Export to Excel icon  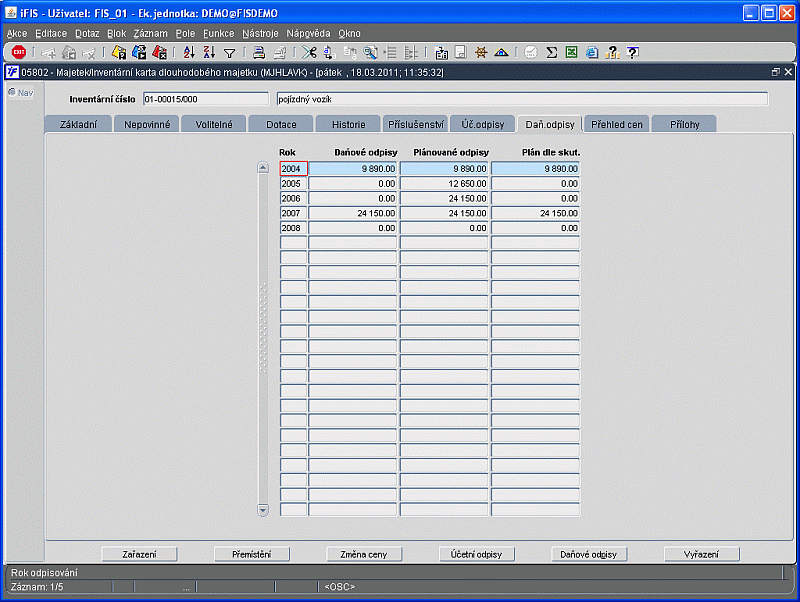coord(571,52)
